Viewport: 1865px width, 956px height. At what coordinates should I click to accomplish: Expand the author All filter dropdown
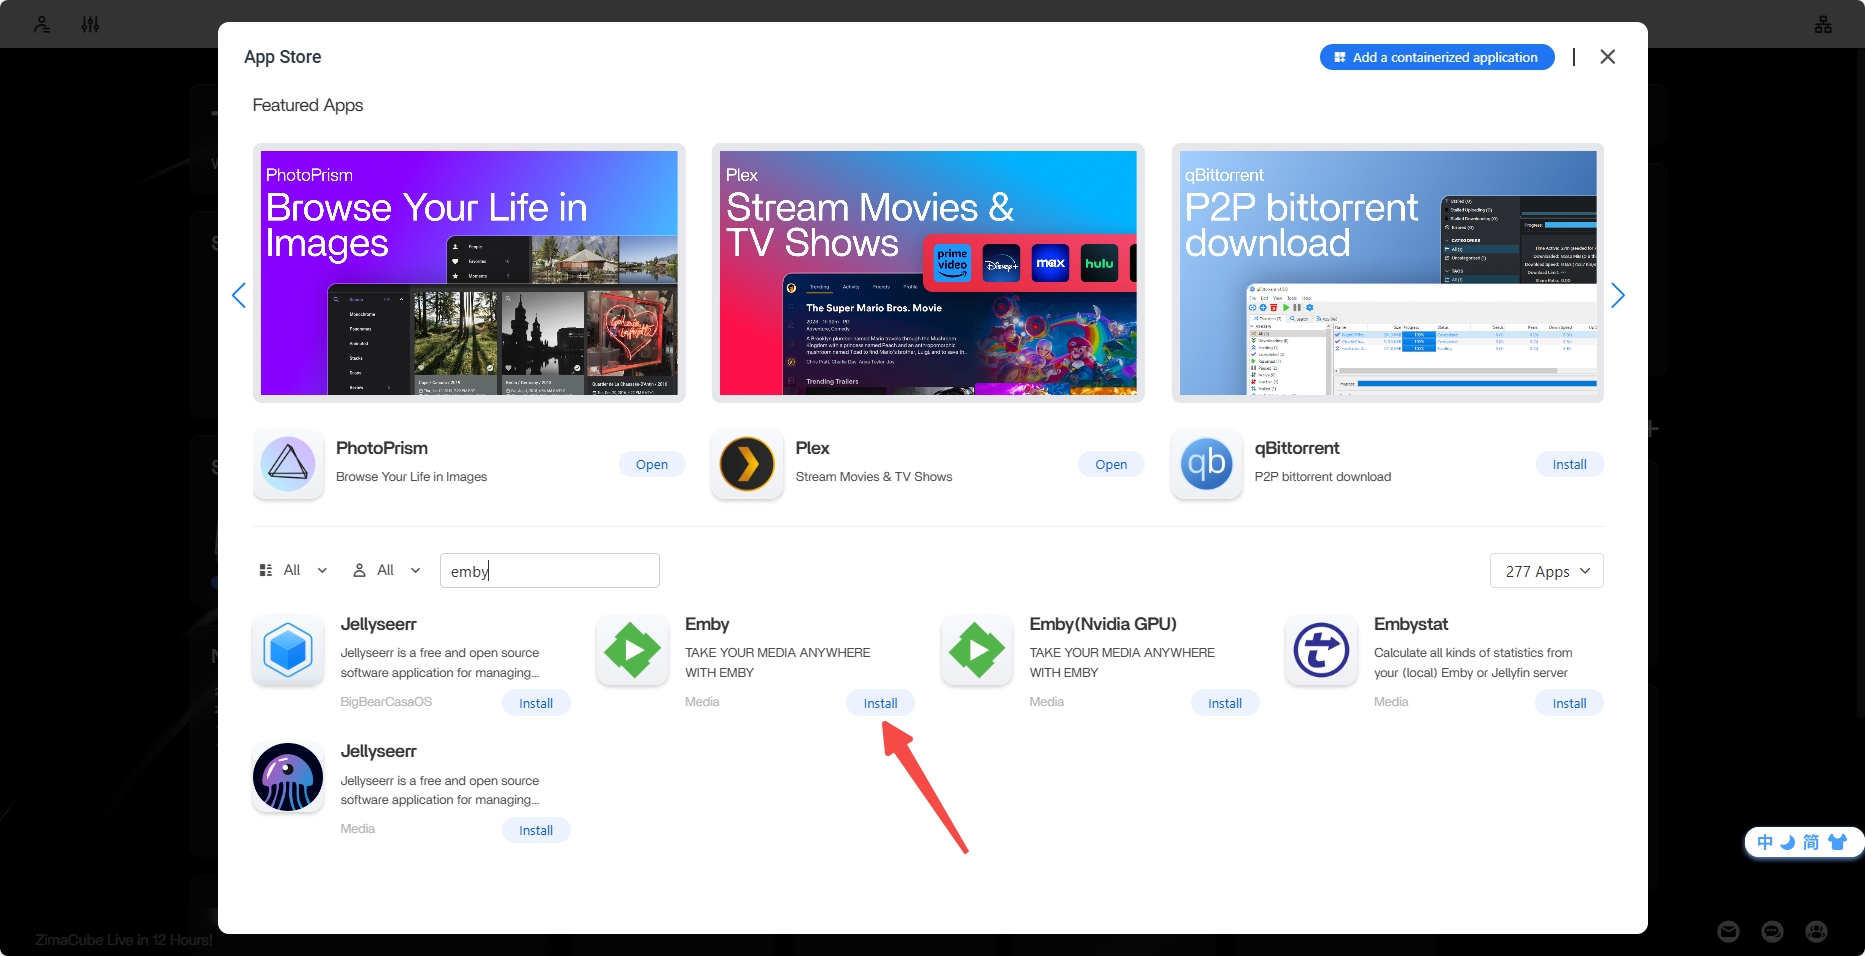point(386,570)
